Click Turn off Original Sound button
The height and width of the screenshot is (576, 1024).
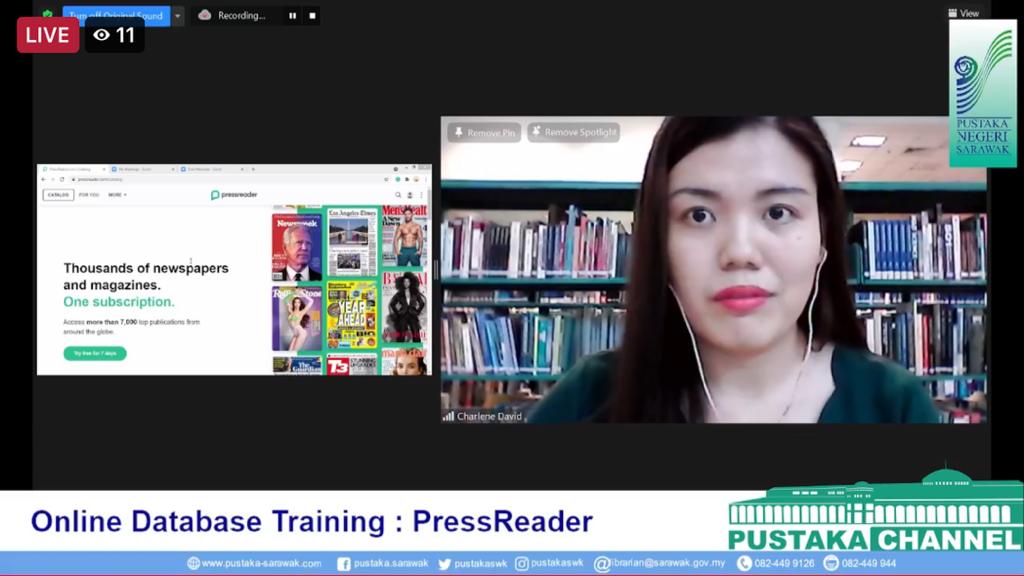click(x=116, y=16)
